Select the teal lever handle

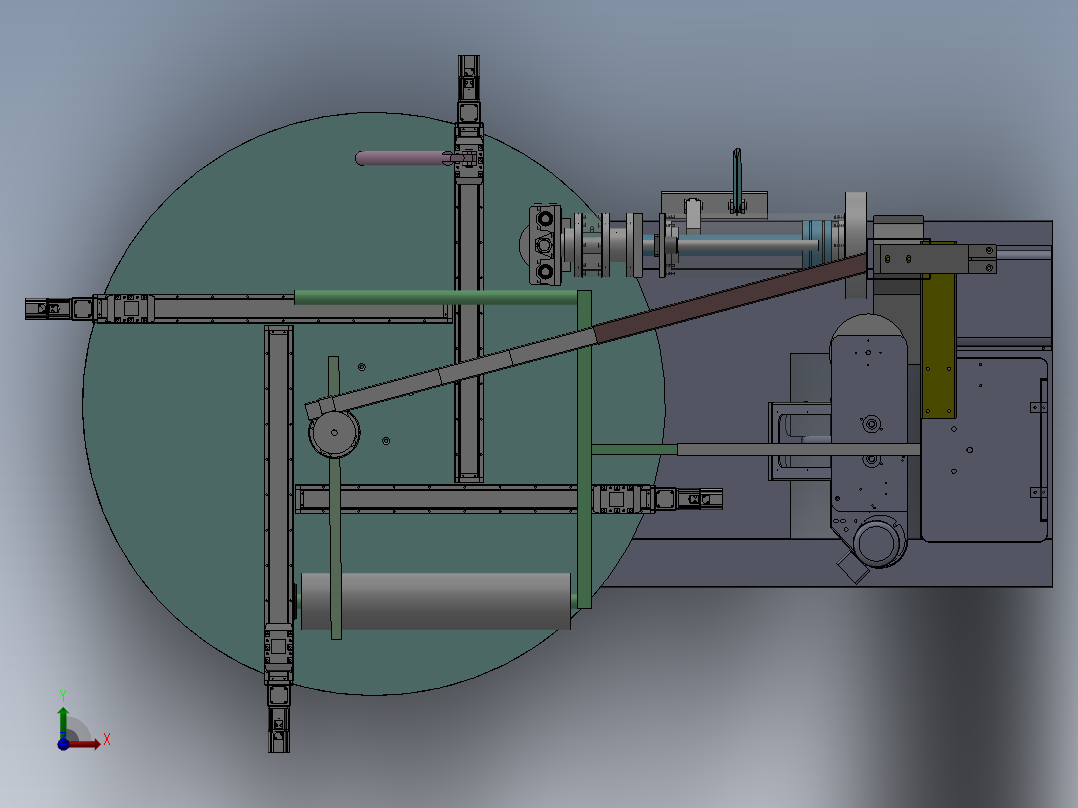(737, 180)
